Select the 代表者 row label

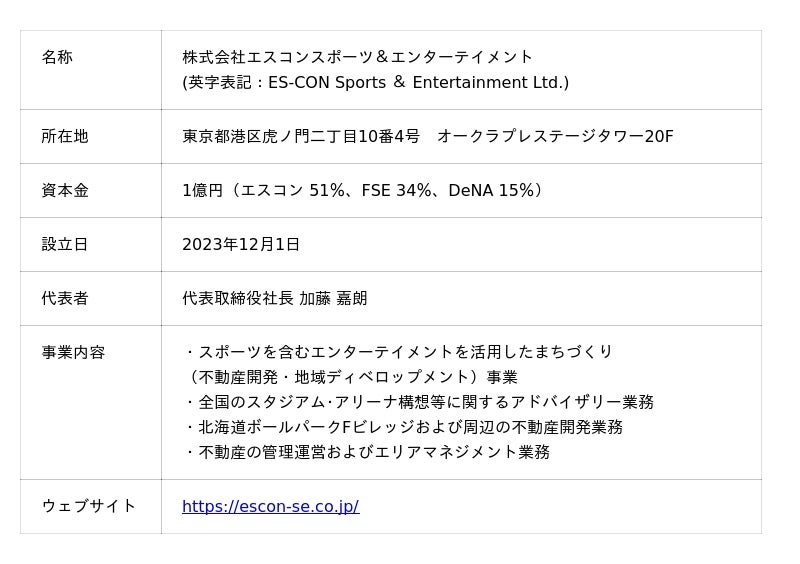pos(65,298)
